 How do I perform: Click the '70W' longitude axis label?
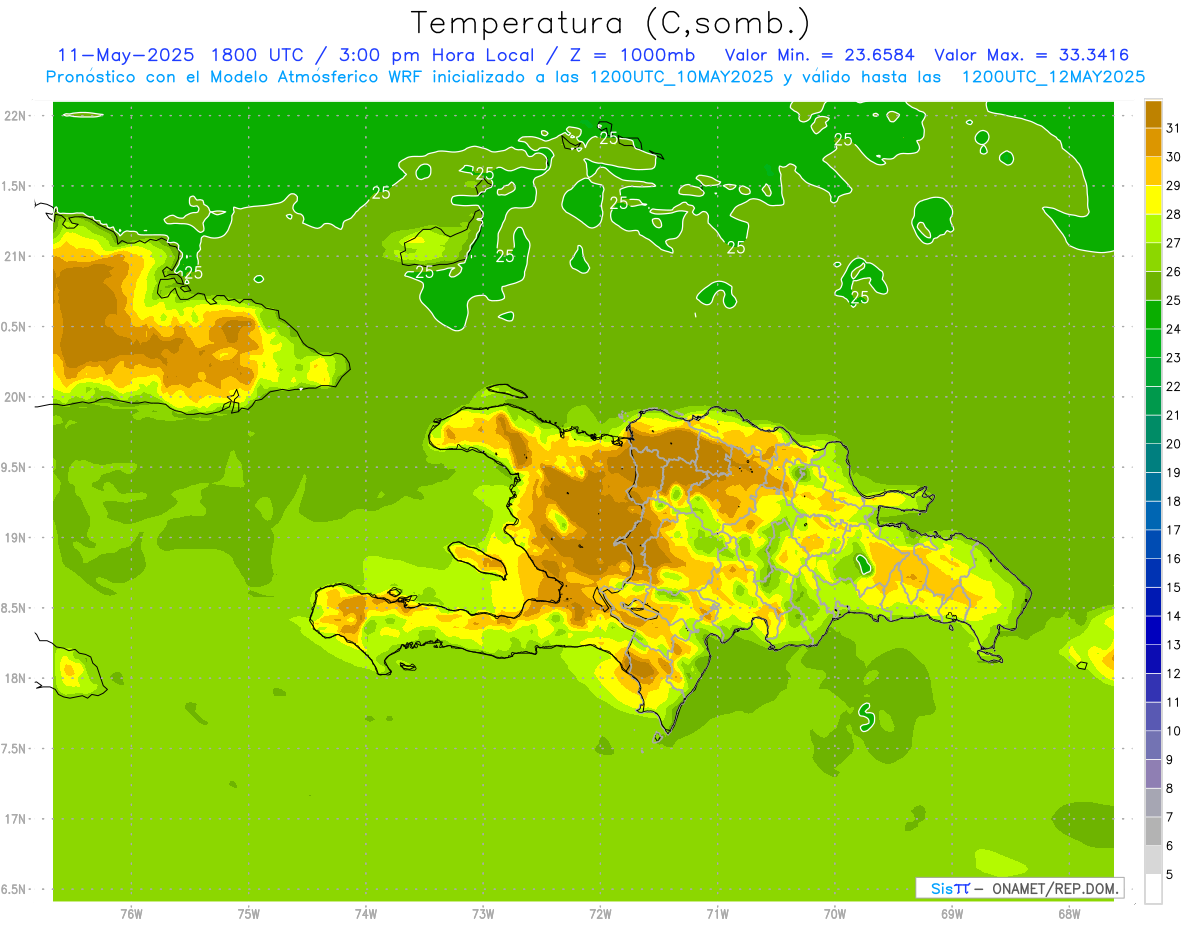[x=835, y=914]
